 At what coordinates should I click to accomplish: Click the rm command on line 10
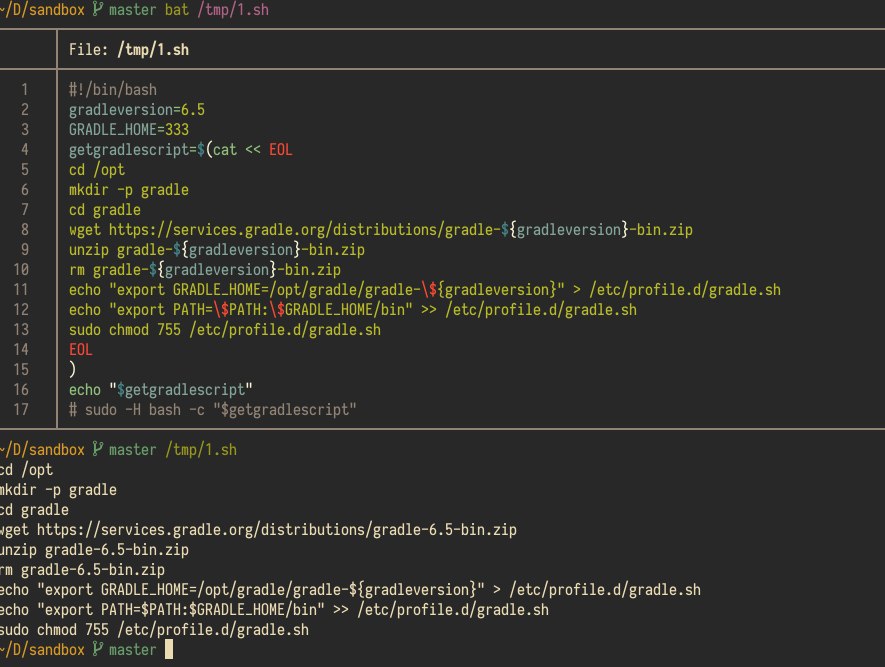click(x=205, y=269)
